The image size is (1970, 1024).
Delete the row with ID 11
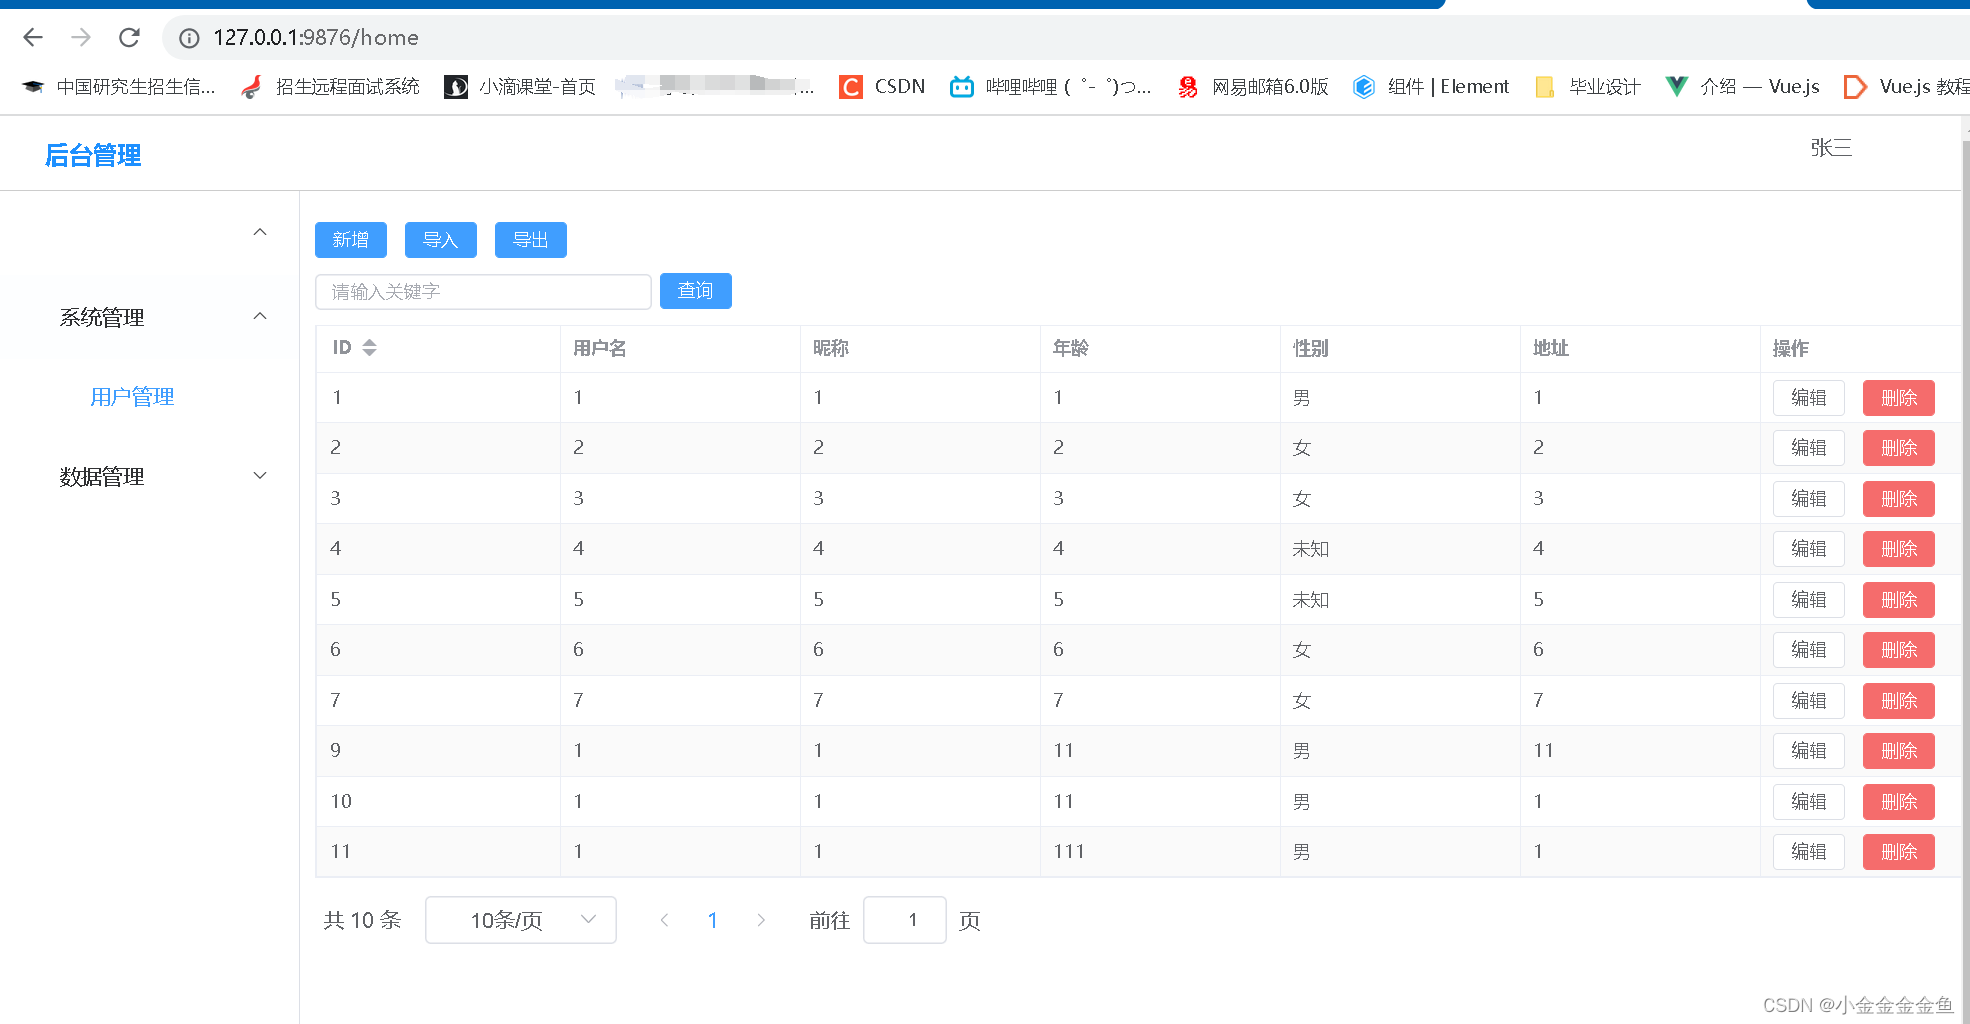[x=1899, y=852]
